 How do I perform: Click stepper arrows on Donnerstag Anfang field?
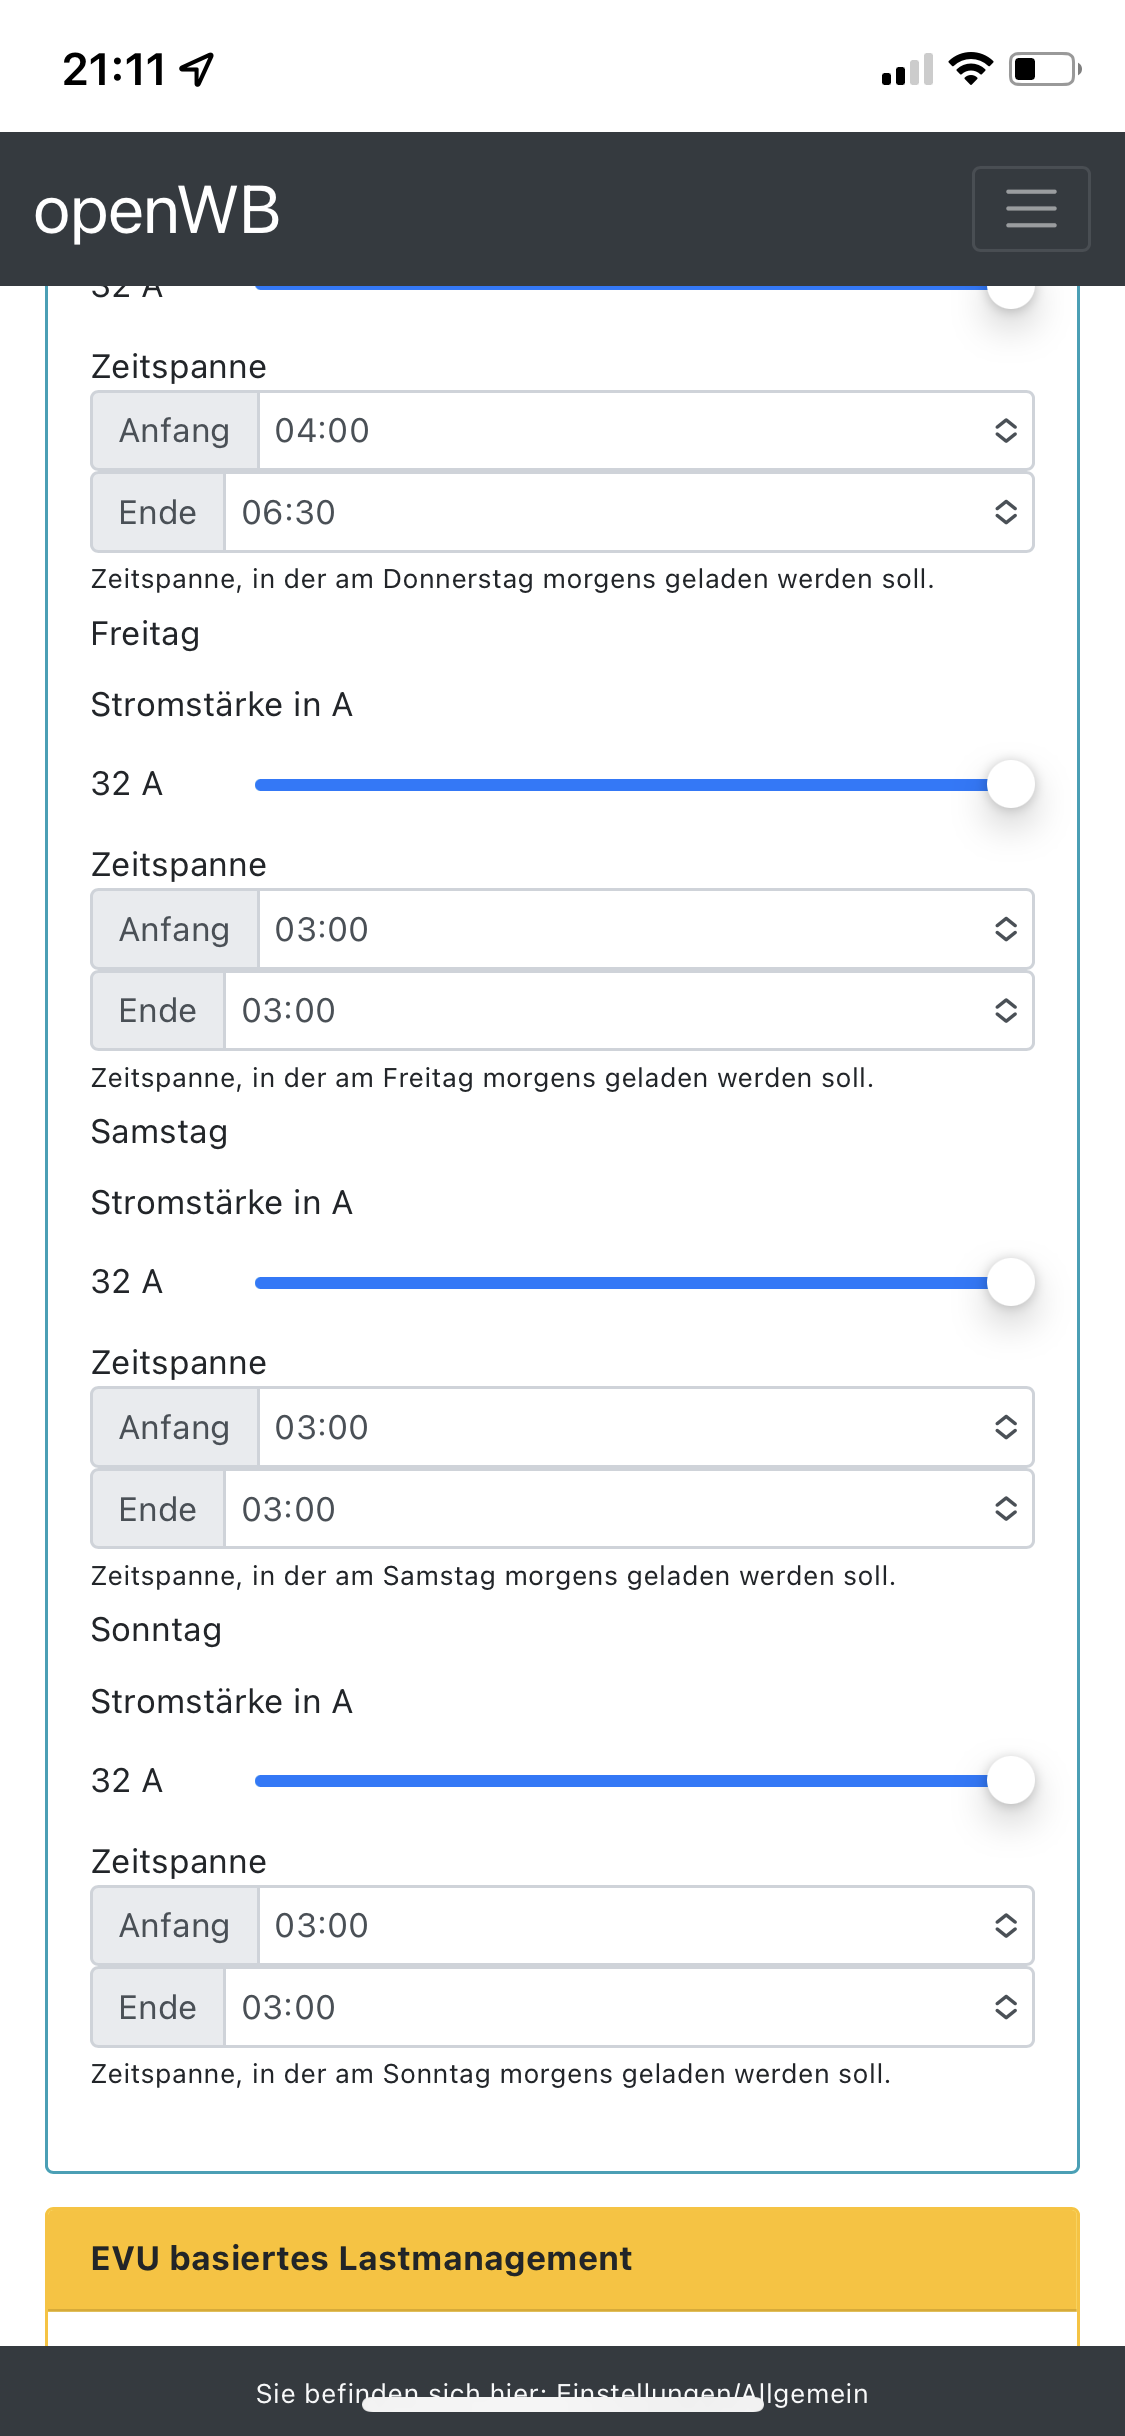(1005, 431)
